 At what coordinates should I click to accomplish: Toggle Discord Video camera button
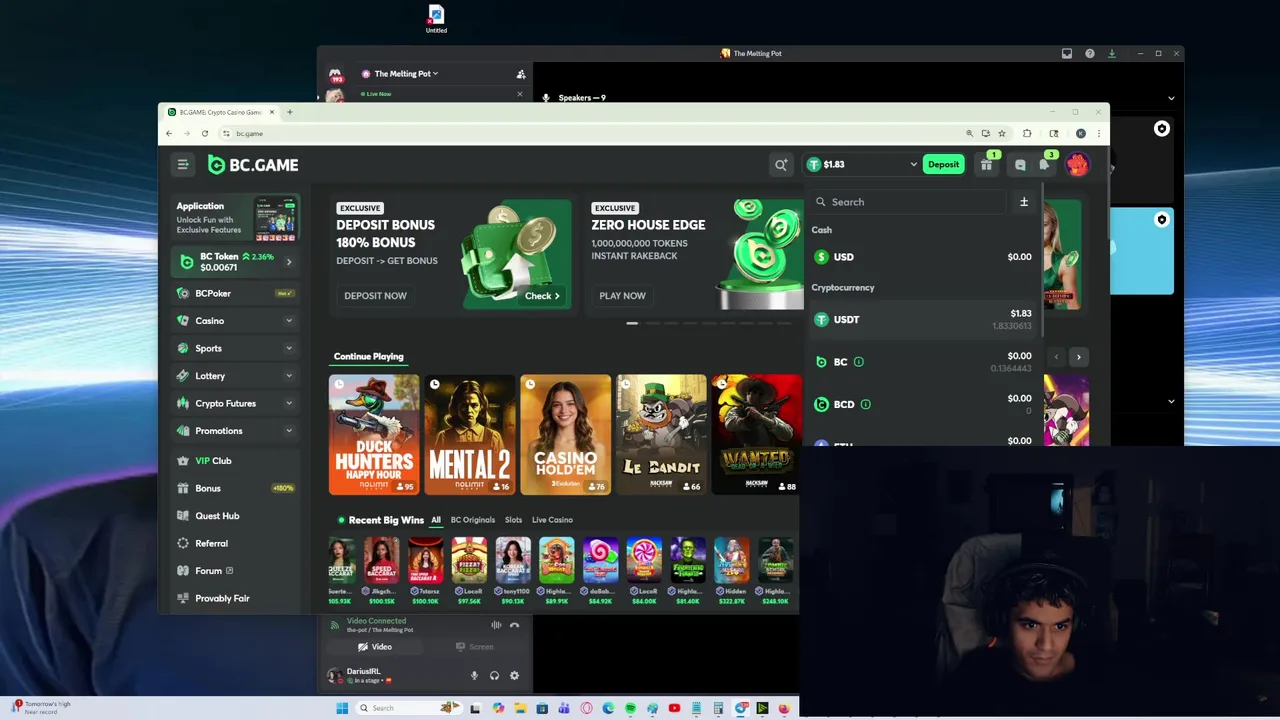coord(375,647)
